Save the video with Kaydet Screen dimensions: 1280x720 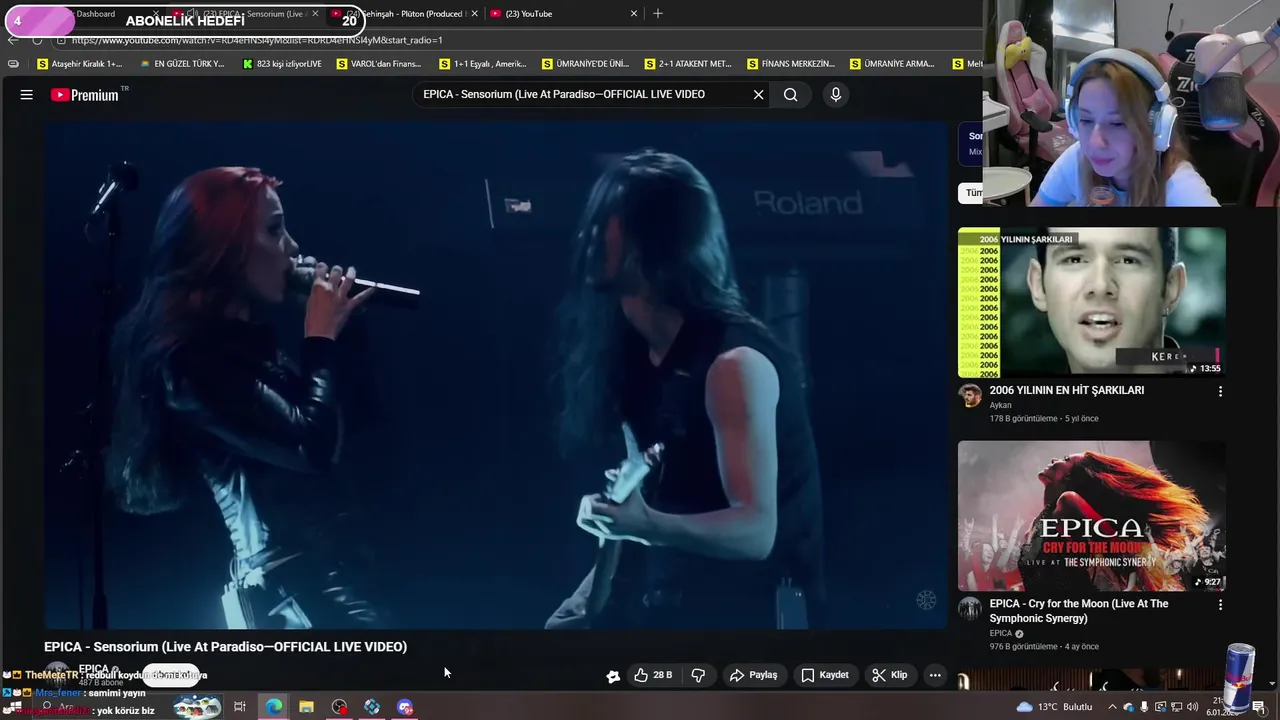[825, 675]
